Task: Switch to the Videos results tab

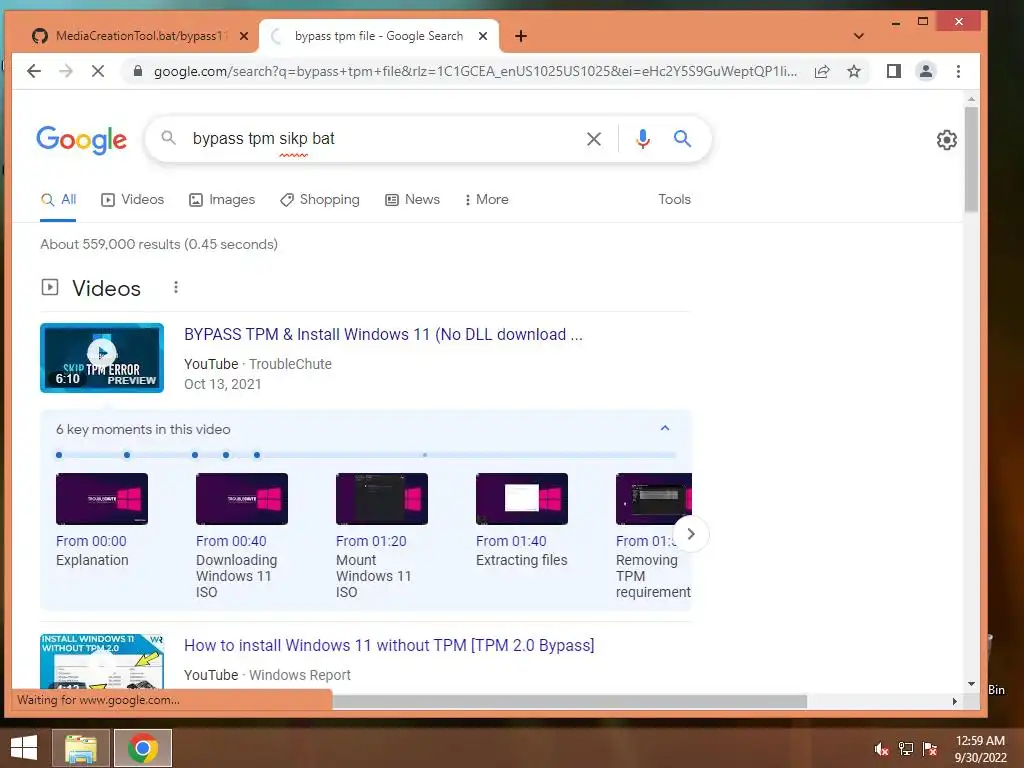Action: (x=133, y=200)
